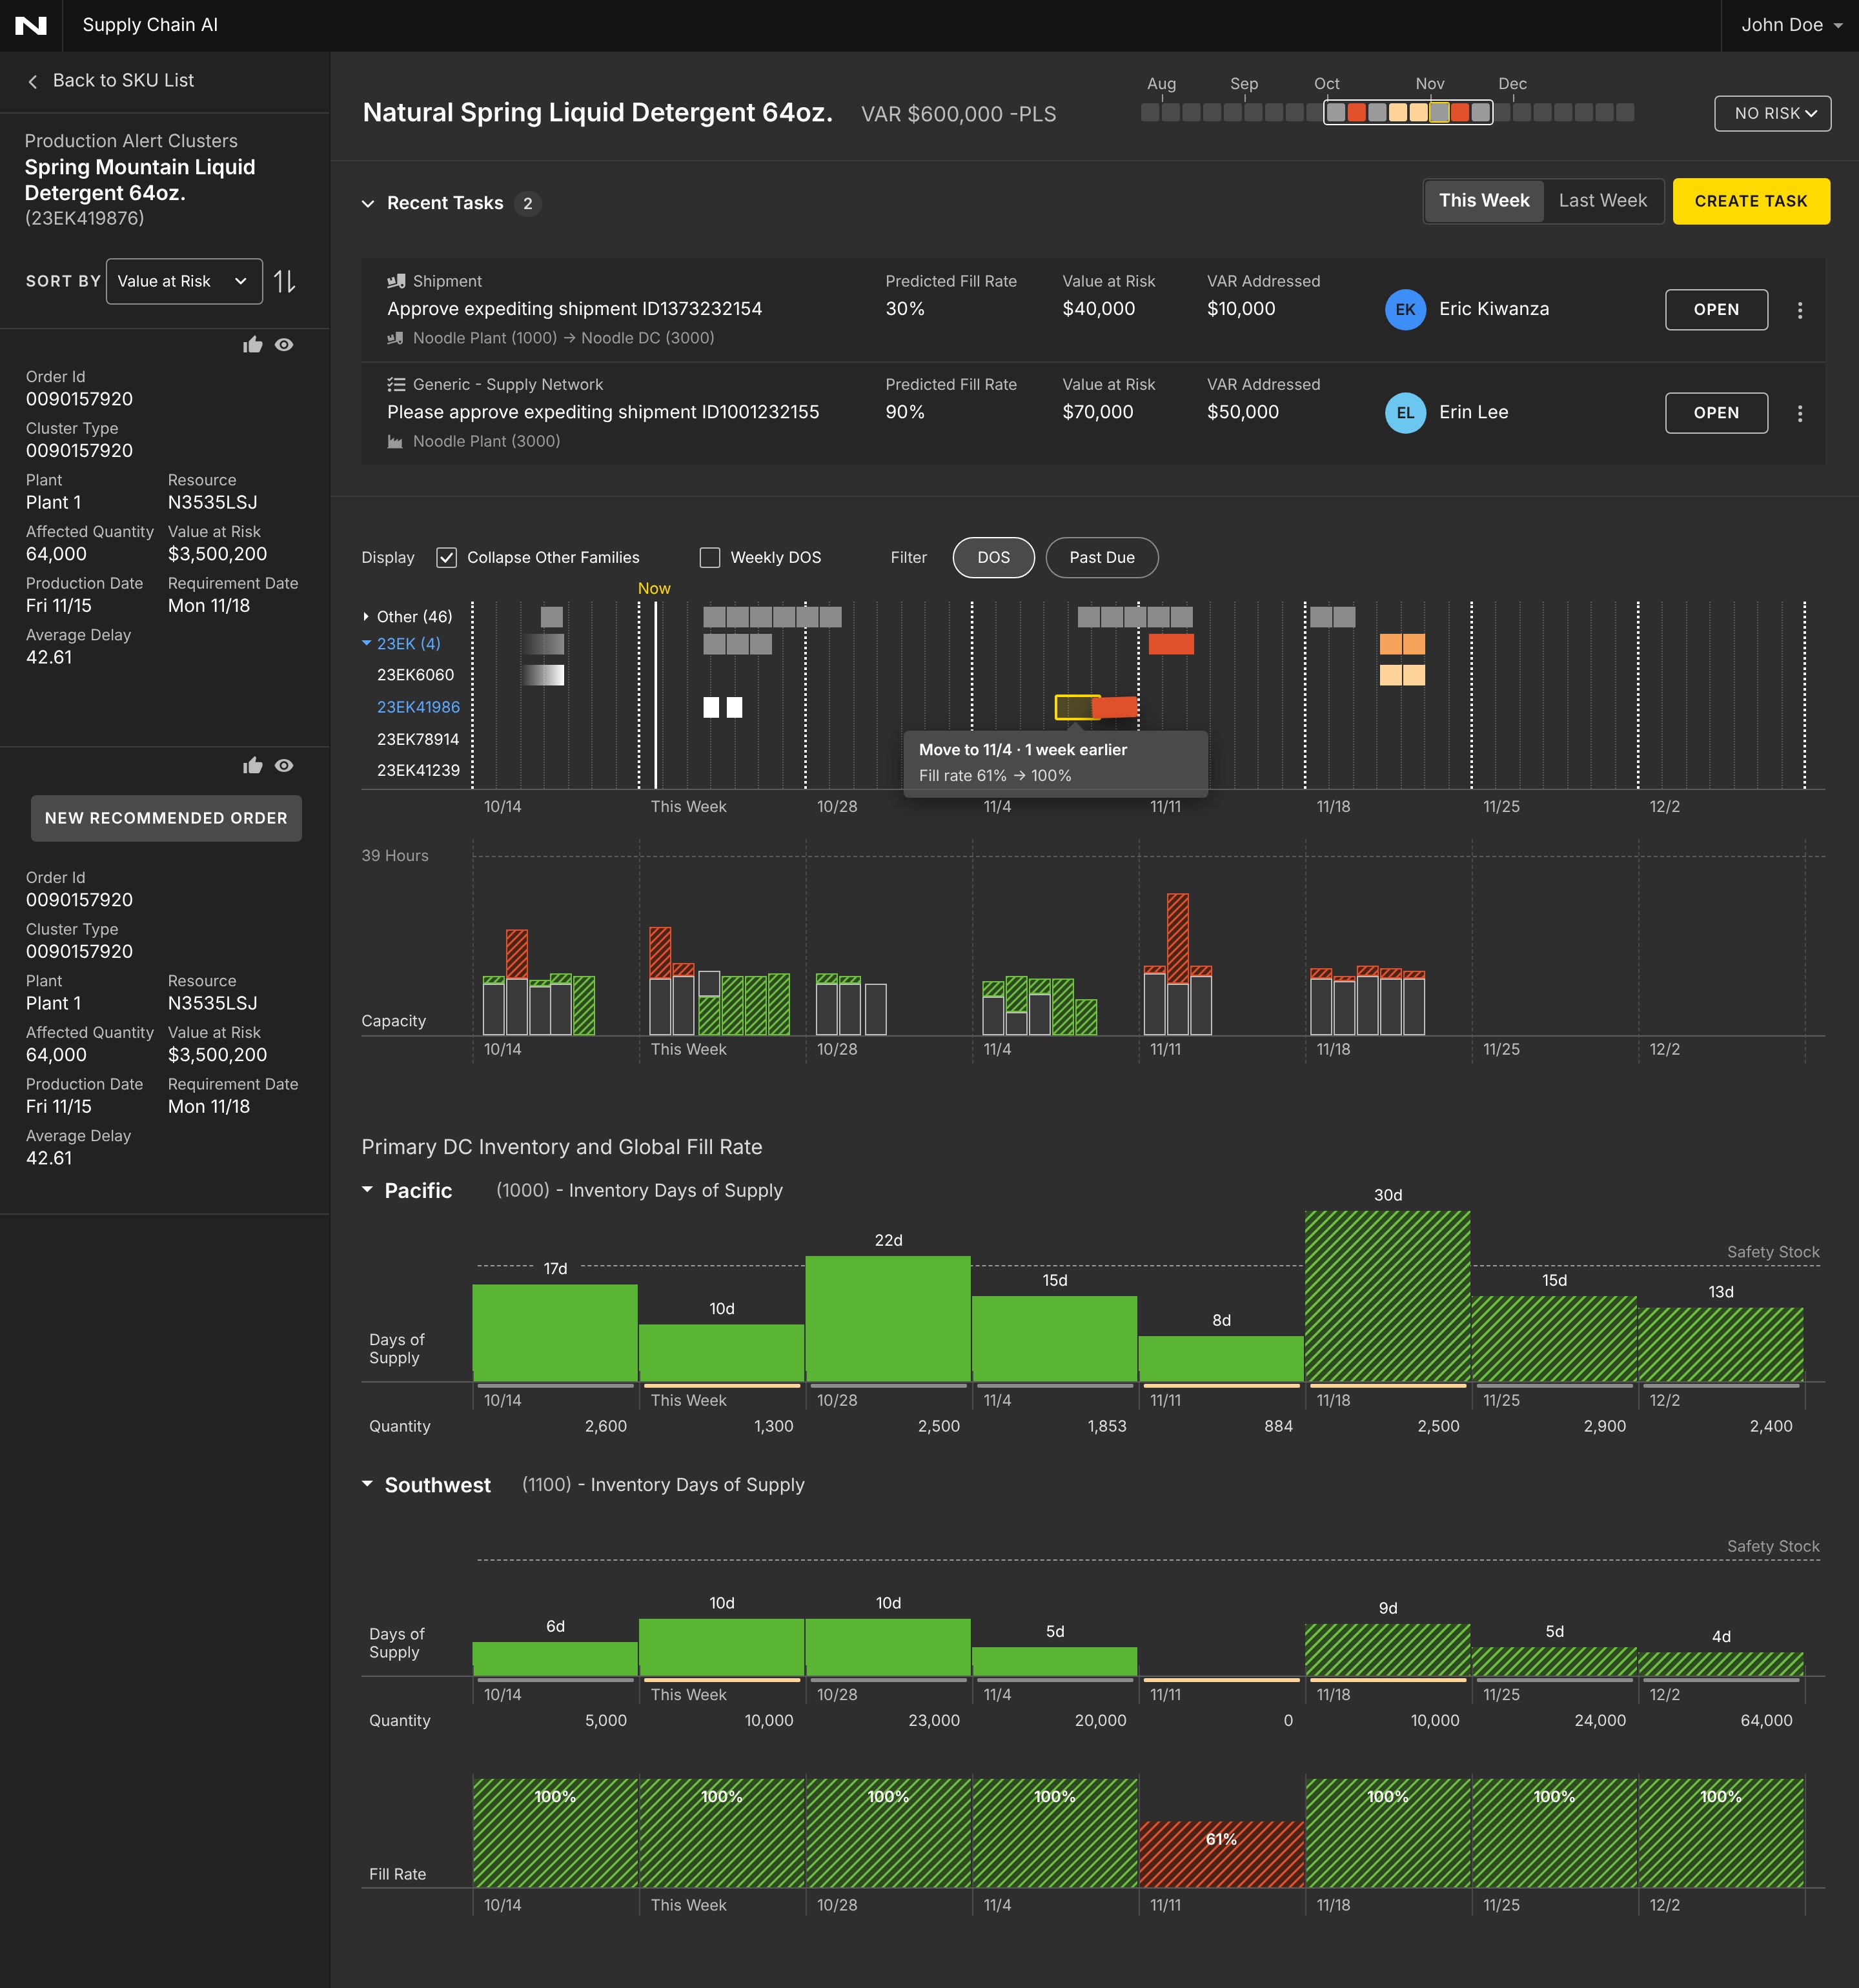Collapse the Southwest inventory section

[367, 1484]
